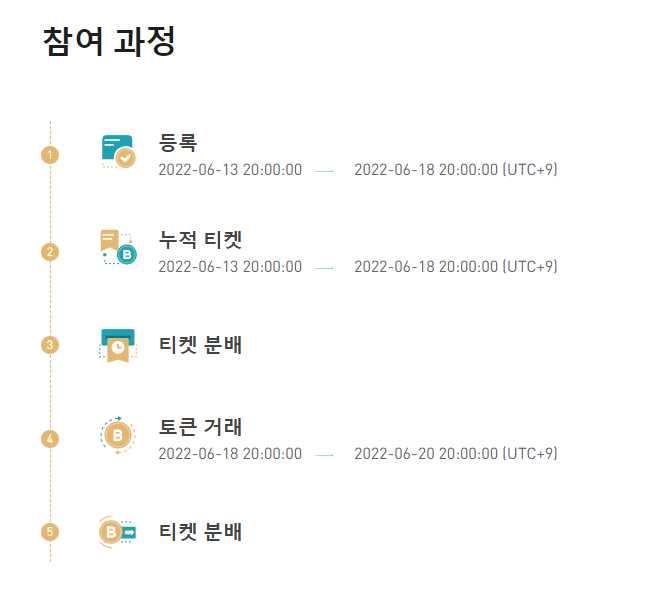Screen dimensions: 647x593
Task: Select step 5 timeline circle
Action: tap(50, 532)
